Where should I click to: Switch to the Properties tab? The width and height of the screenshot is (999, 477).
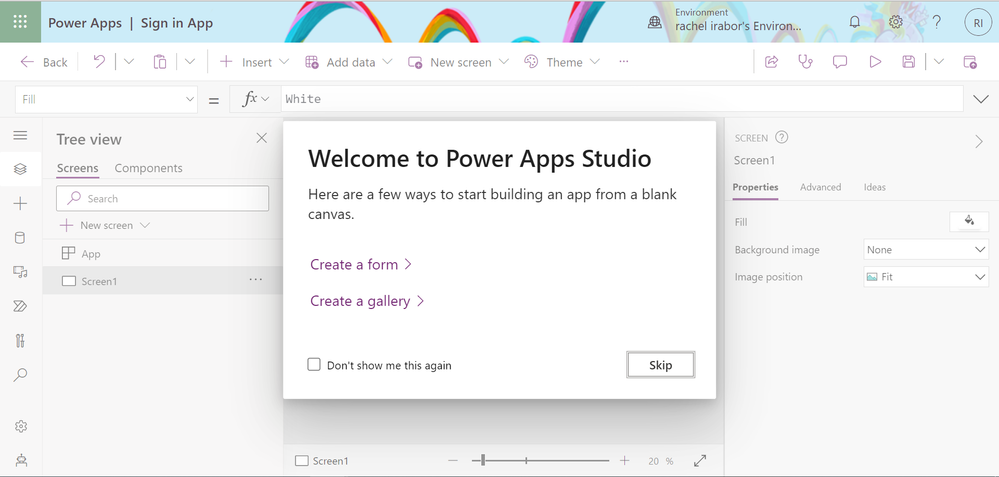(x=756, y=187)
